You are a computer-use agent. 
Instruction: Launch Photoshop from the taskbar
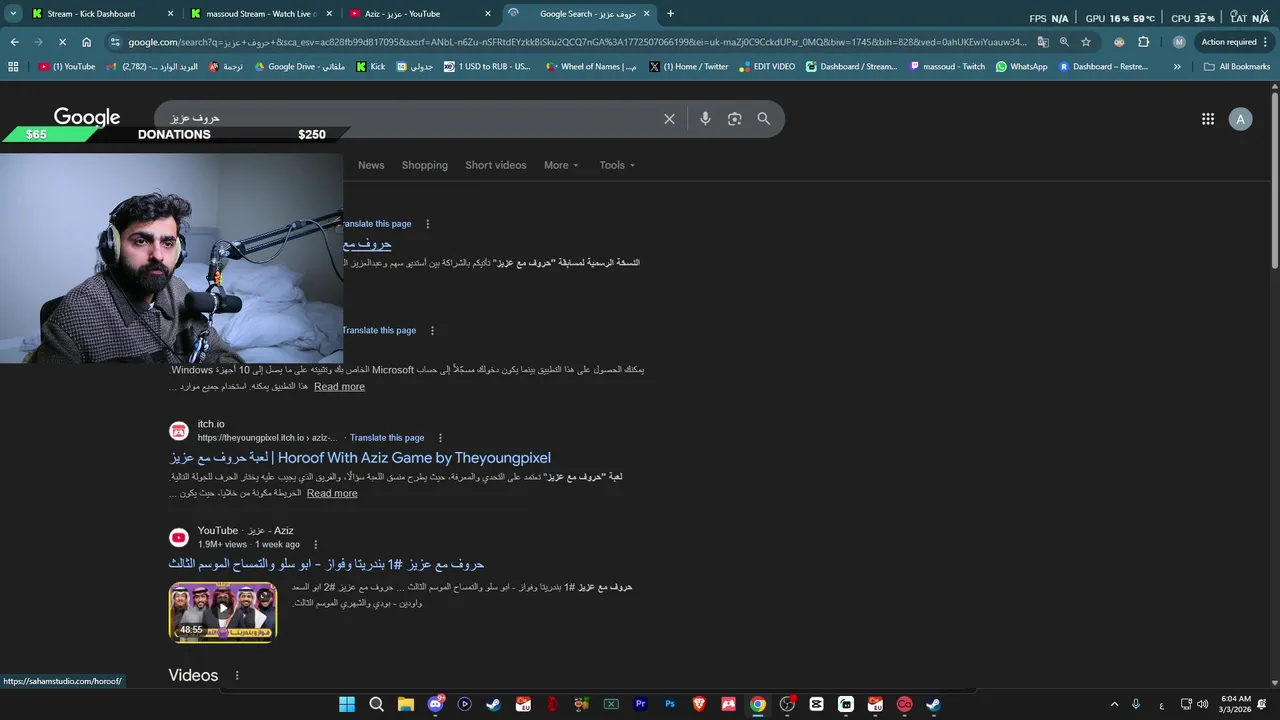point(670,704)
